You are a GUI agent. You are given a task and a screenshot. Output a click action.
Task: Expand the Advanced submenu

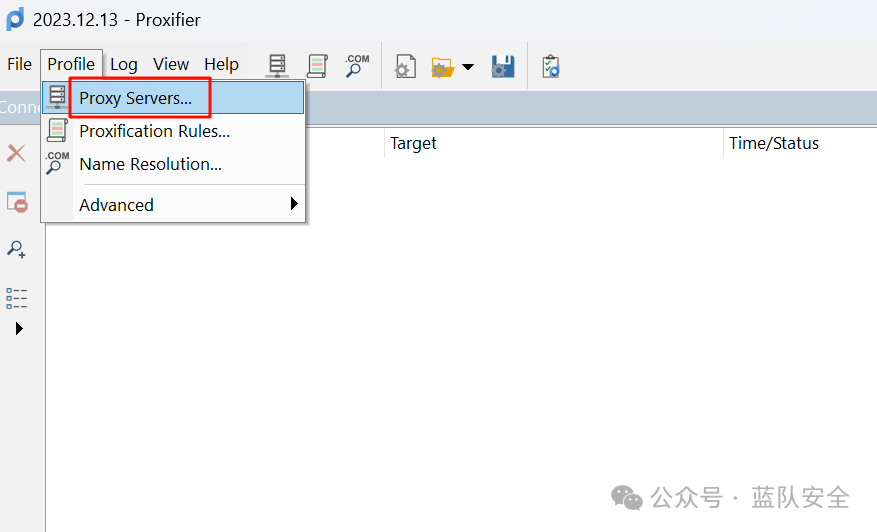point(173,205)
